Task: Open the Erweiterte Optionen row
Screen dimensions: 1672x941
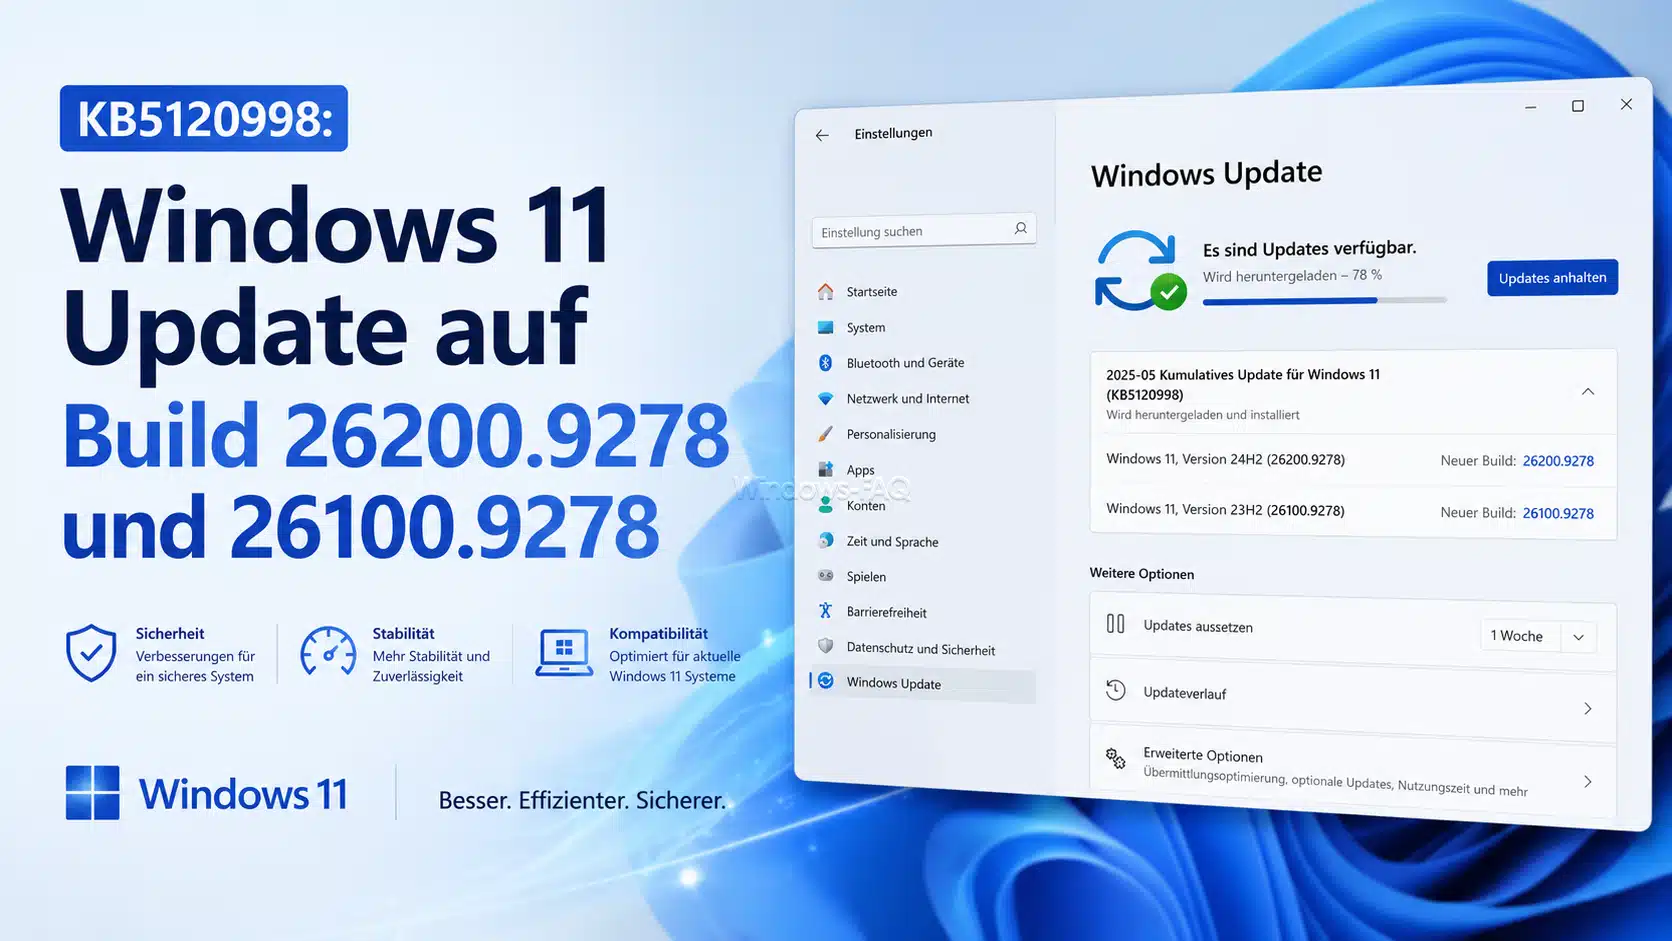Action: pos(1353,772)
